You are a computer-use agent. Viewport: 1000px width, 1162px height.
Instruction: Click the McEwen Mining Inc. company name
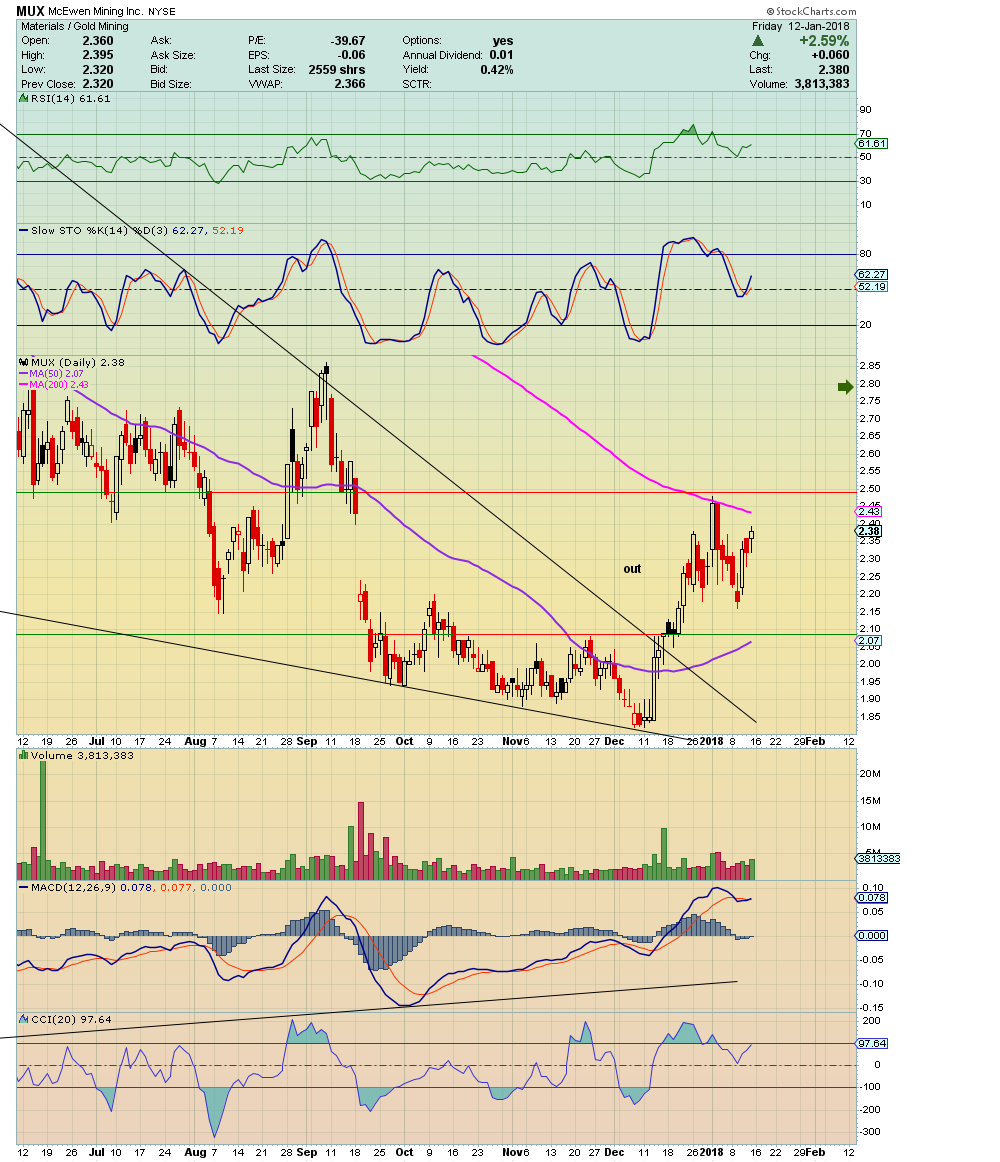click(96, 12)
